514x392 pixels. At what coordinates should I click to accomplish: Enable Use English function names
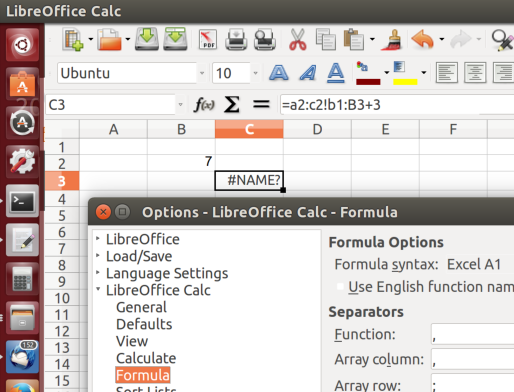tap(340, 287)
